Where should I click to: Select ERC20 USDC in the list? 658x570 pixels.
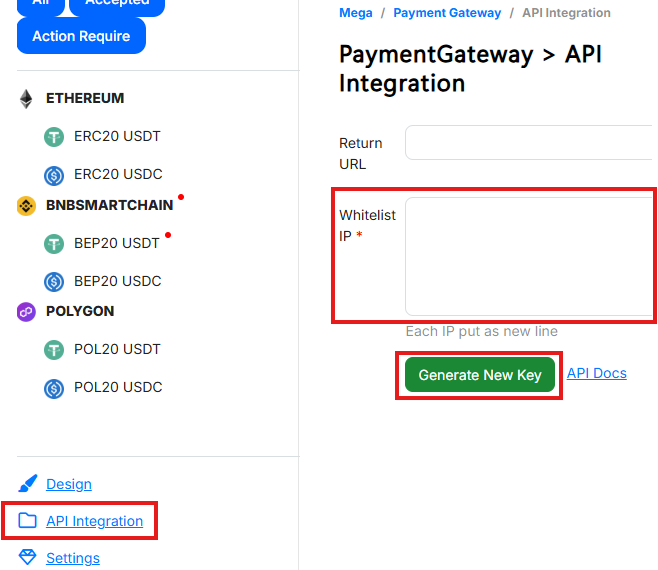118,174
